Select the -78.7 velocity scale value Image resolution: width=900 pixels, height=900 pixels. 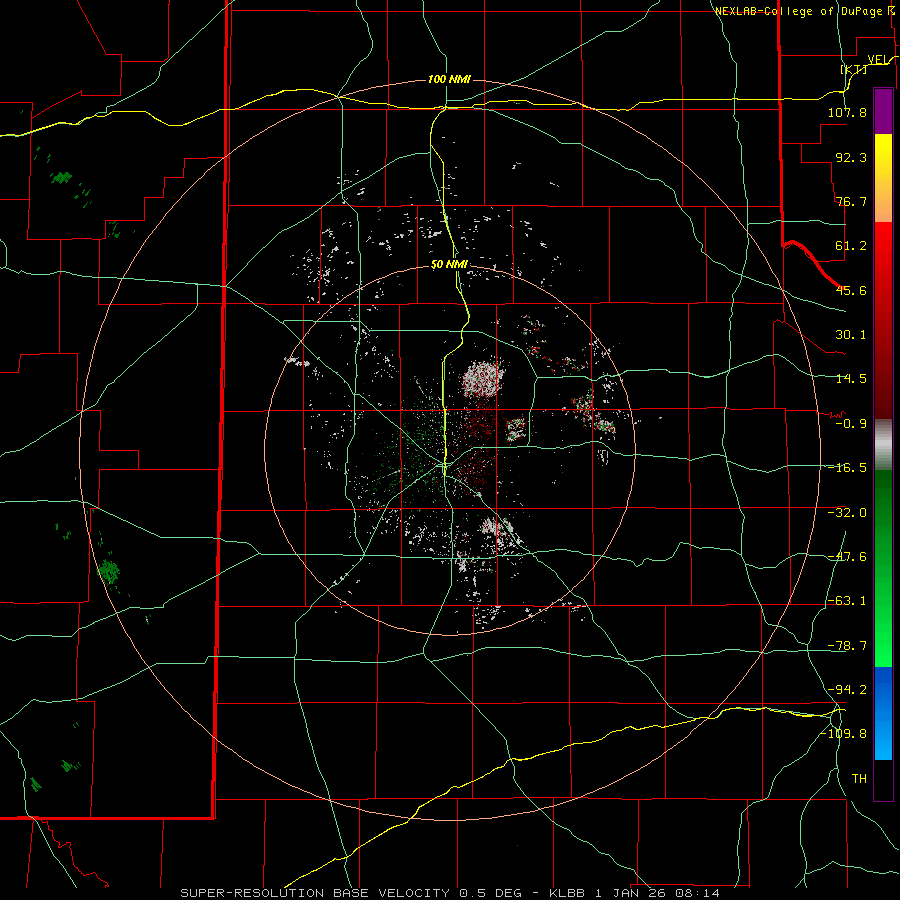pyautogui.click(x=847, y=646)
